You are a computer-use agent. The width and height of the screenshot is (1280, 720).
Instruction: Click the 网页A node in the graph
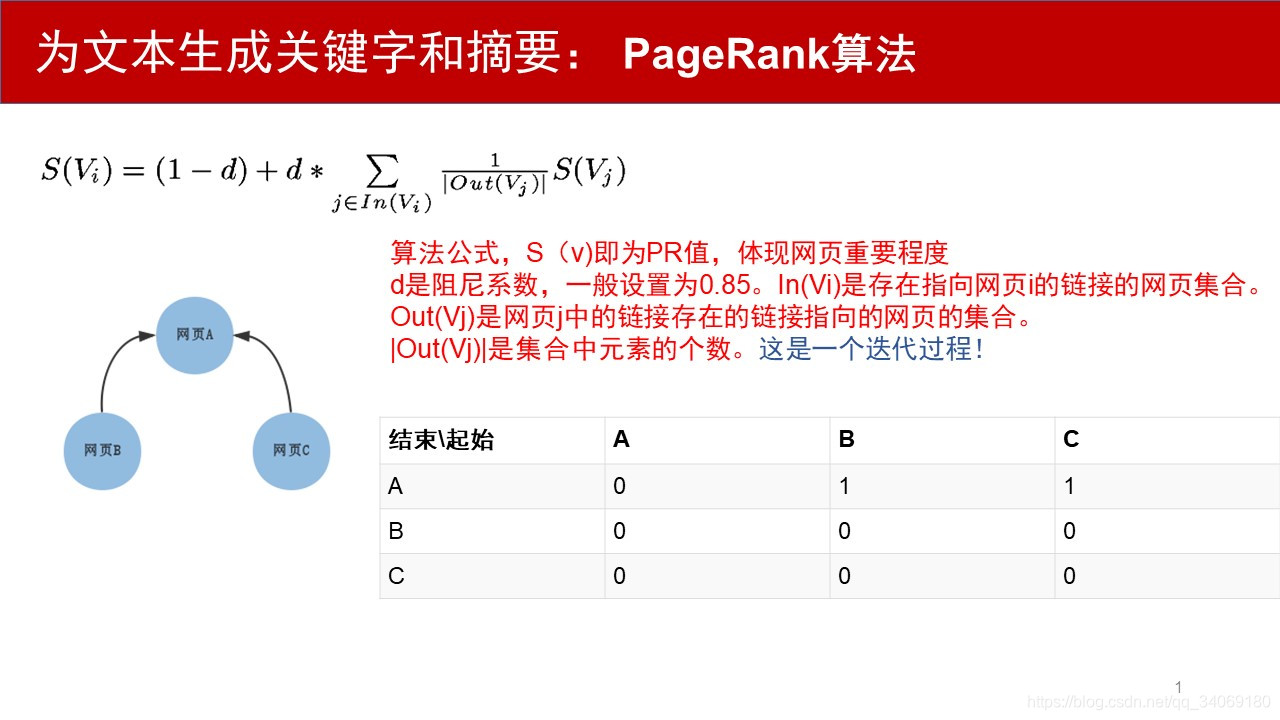tap(195, 335)
